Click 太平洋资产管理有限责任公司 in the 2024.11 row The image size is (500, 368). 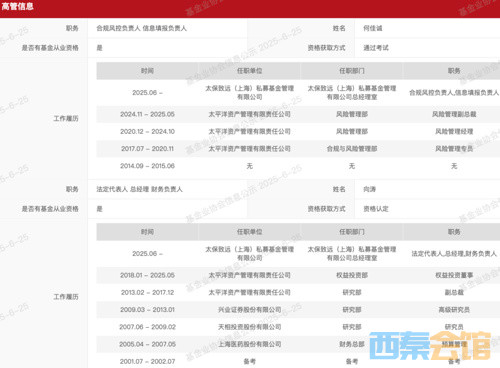(x=249, y=114)
